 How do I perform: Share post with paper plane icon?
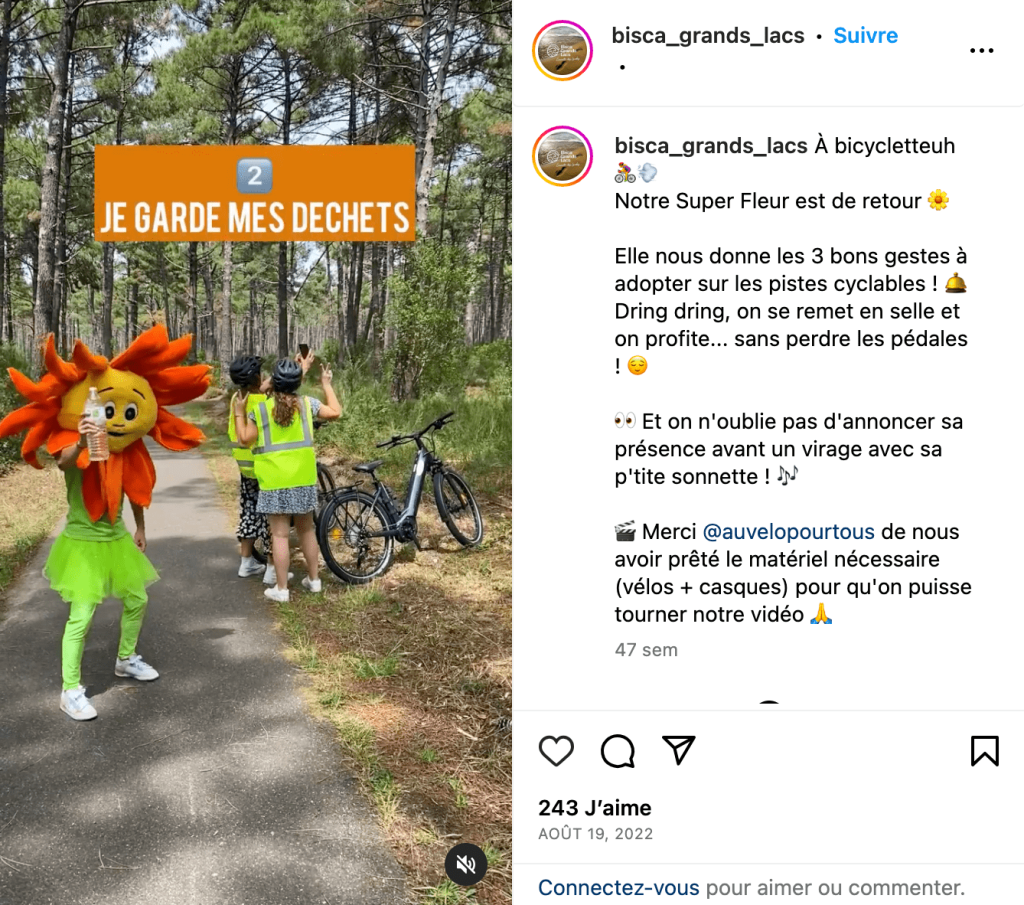pyautogui.click(x=679, y=750)
